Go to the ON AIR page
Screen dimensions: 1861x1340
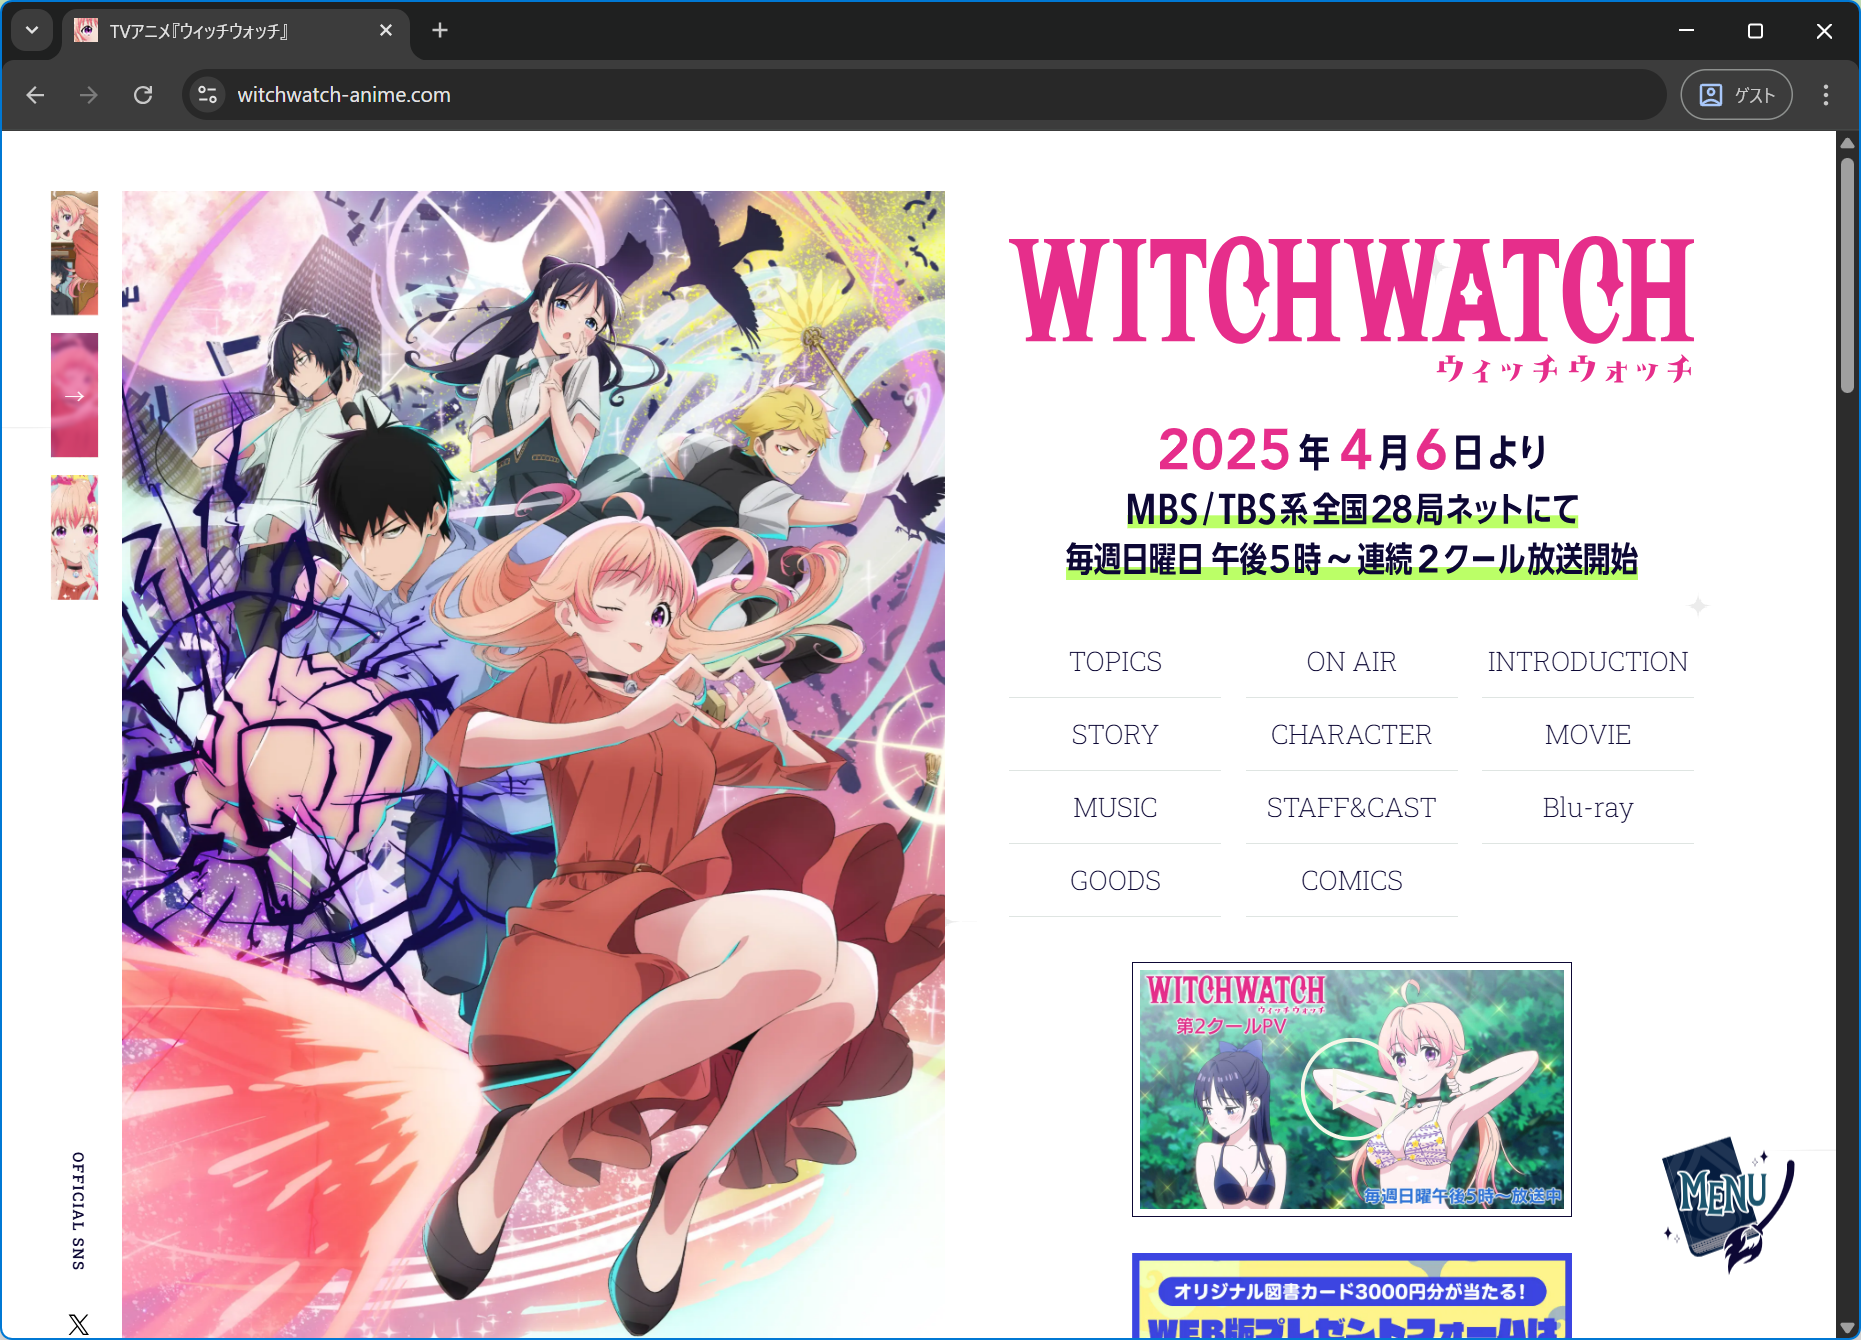point(1351,662)
